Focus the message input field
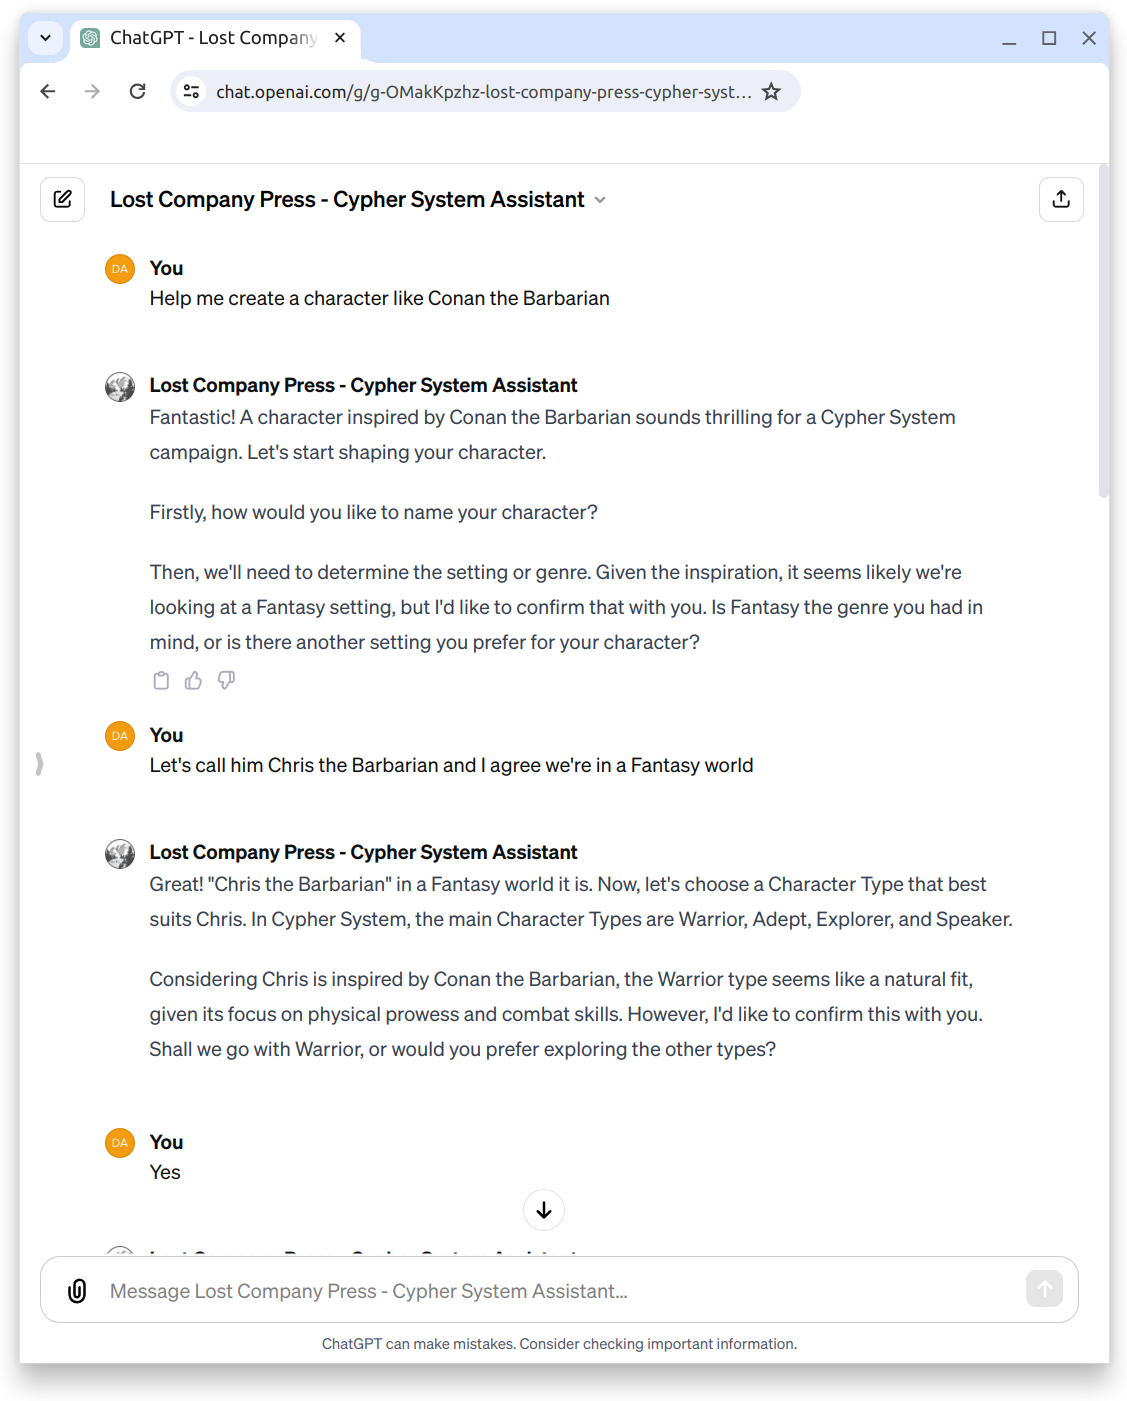The image size is (1127, 1401). (x=559, y=1291)
